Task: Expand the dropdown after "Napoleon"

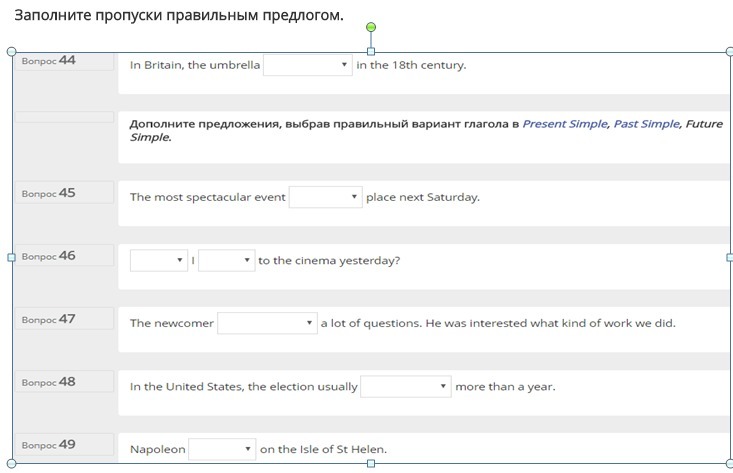Action: pyautogui.click(x=222, y=449)
